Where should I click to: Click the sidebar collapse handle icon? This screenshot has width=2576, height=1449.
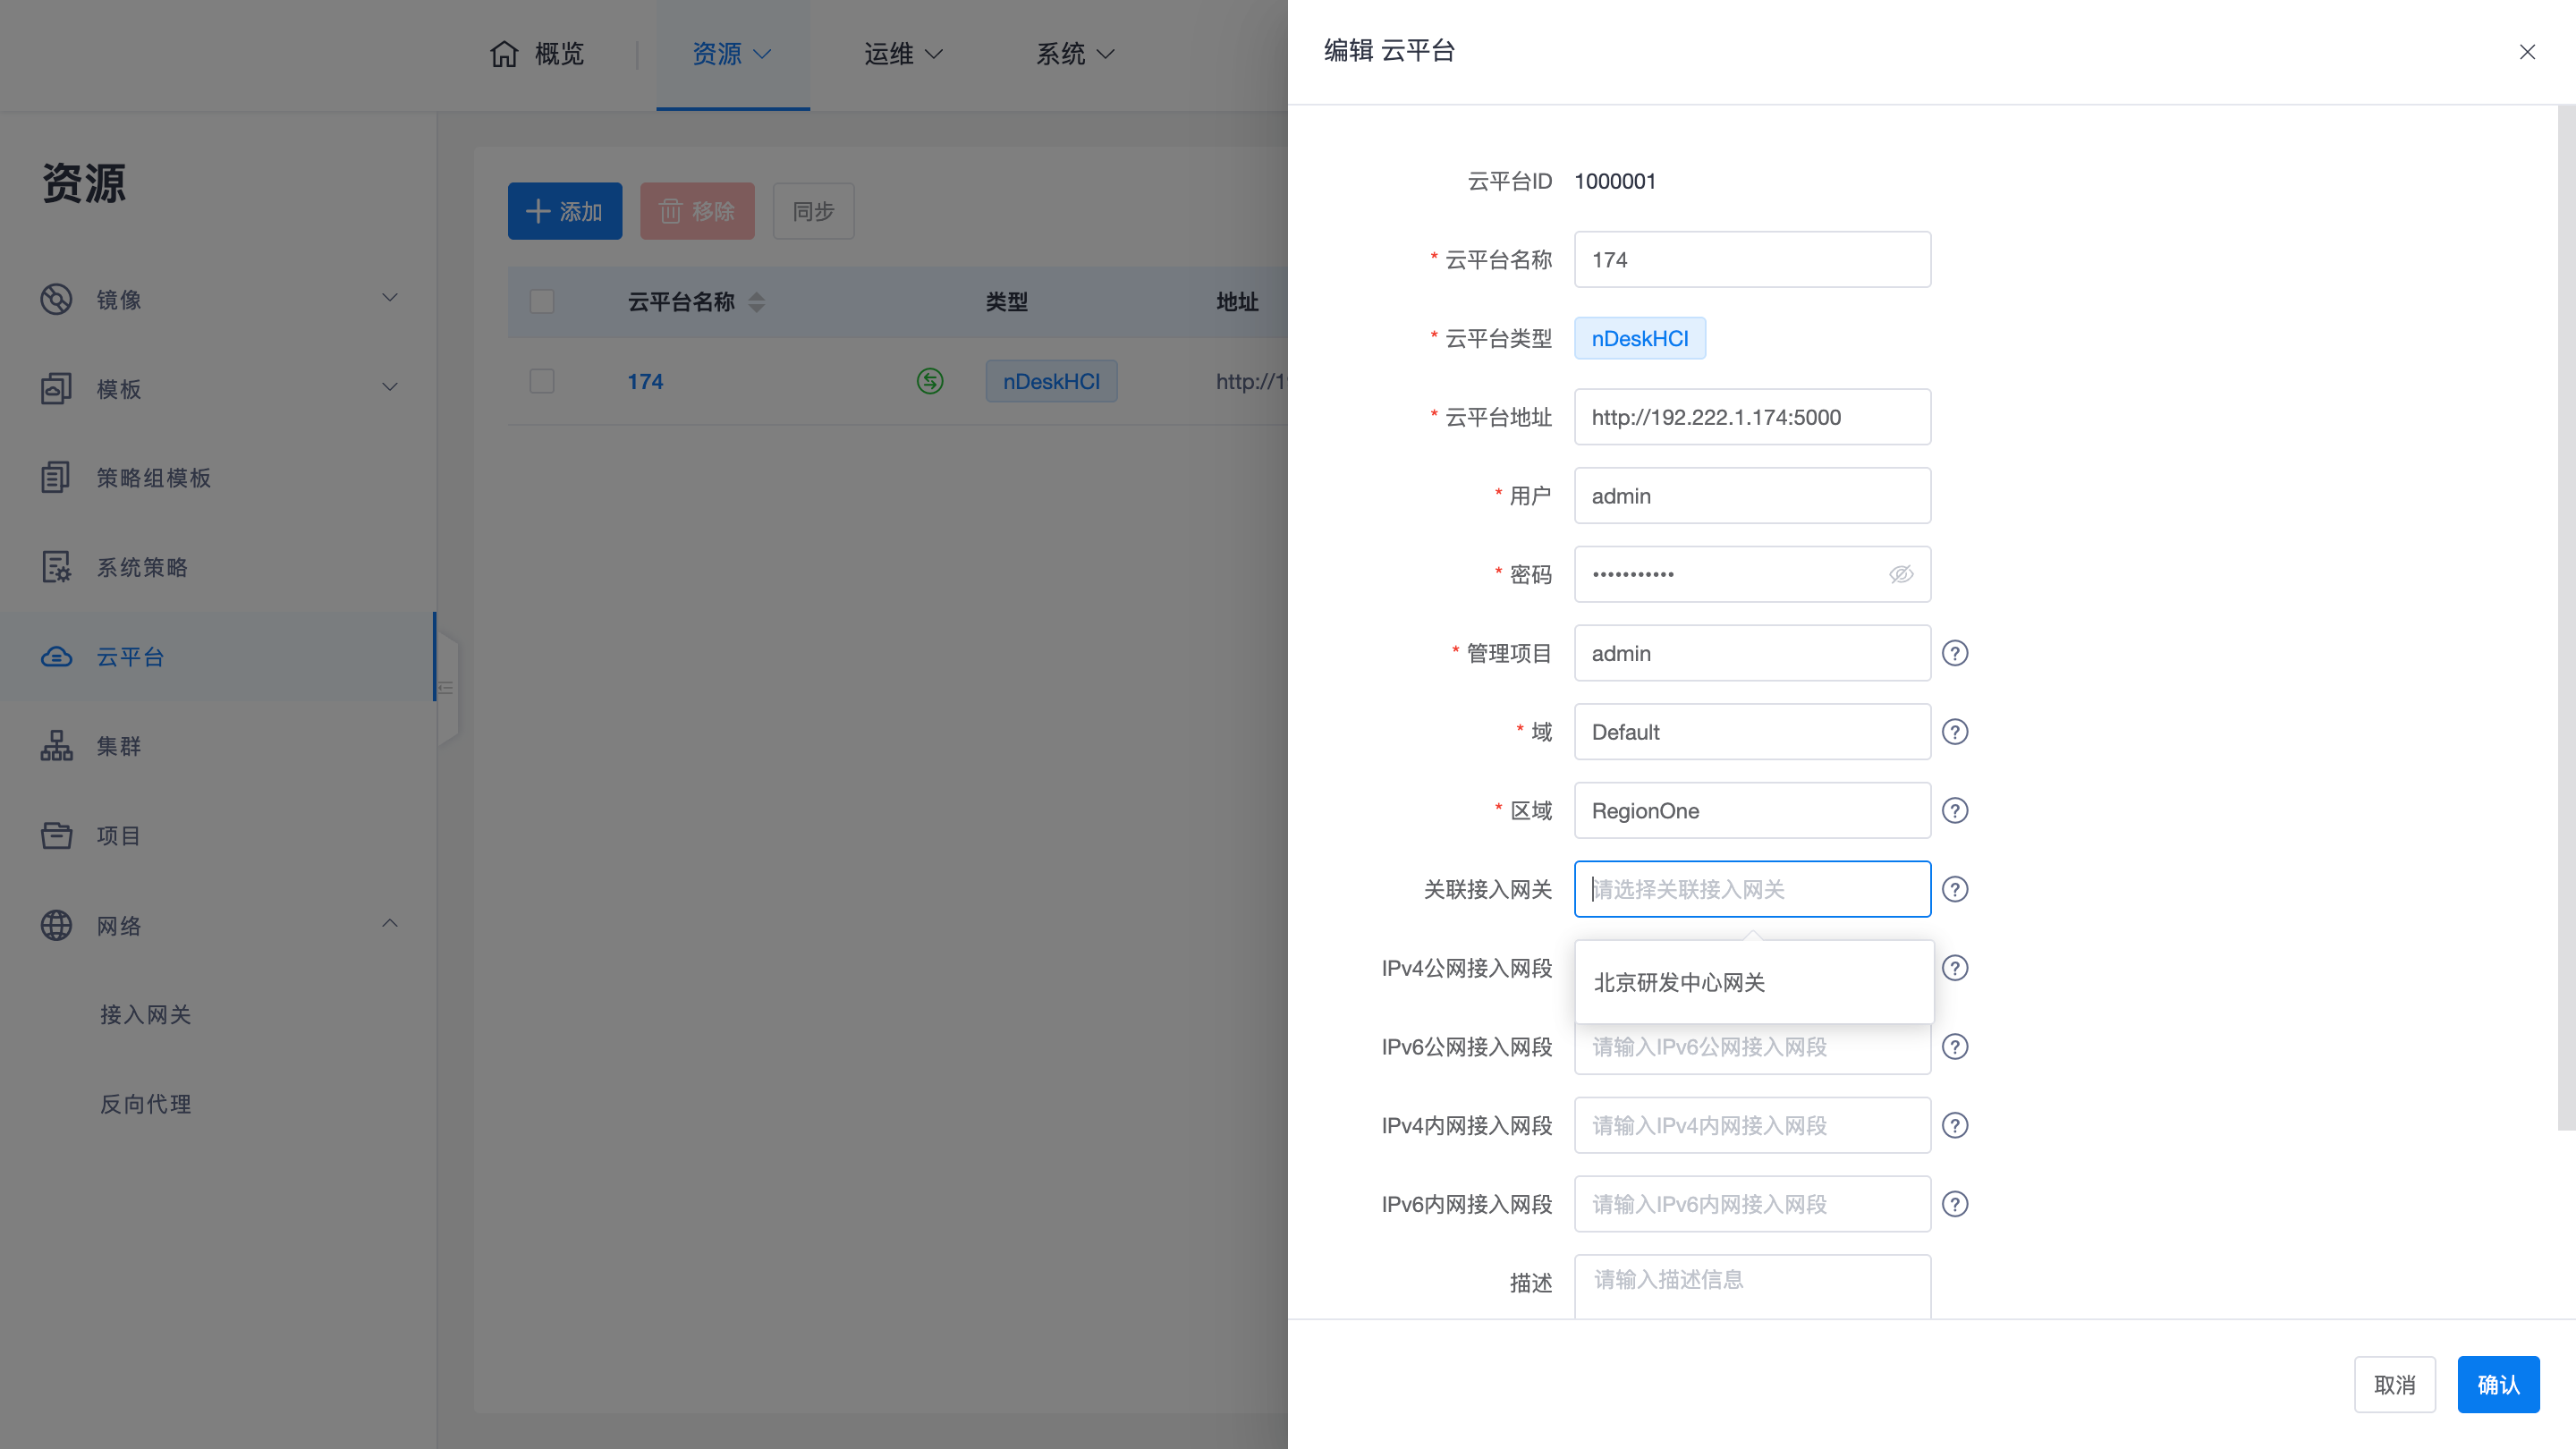click(x=447, y=688)
